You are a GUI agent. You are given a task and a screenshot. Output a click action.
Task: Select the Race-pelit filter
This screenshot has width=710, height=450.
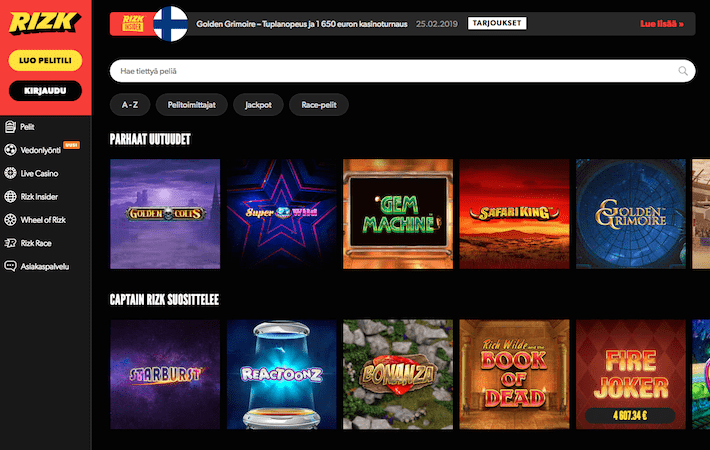[x=319, y=105]
